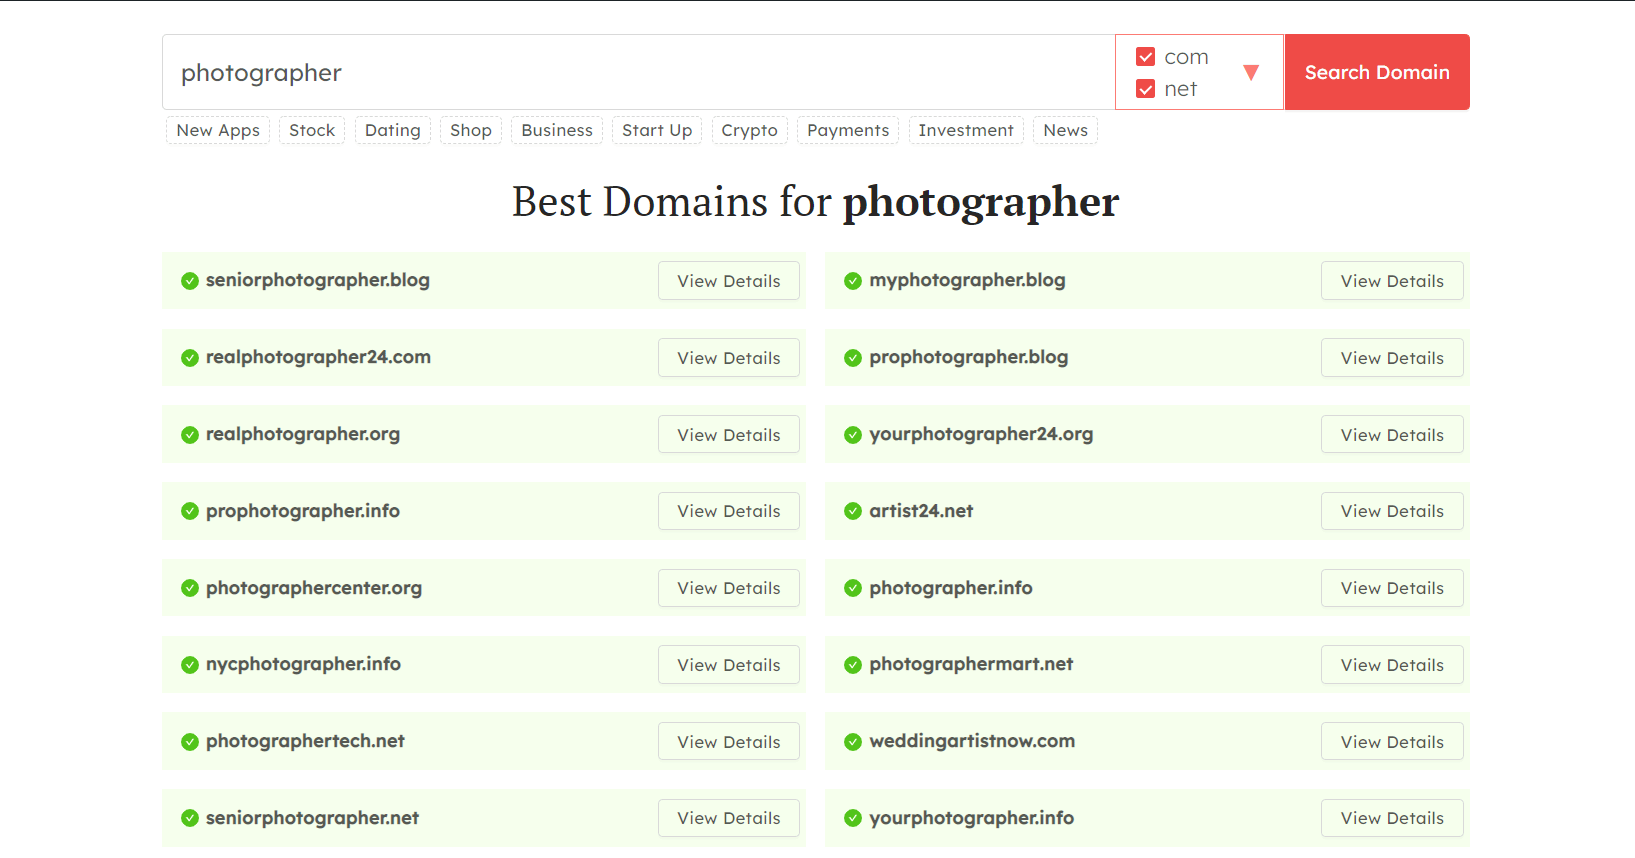1635x858 pixels.
Task: Click green checkmark icon beside seniorphotographer.blog
Action: point(189,281)
